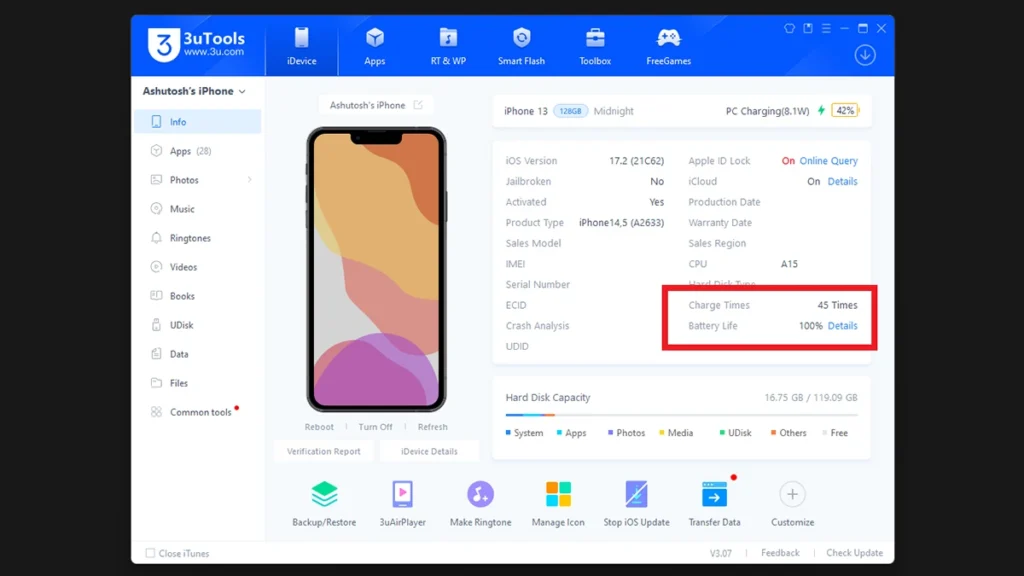
Task: Click the 45 Times charge value
Action: (x=837, y=305)
